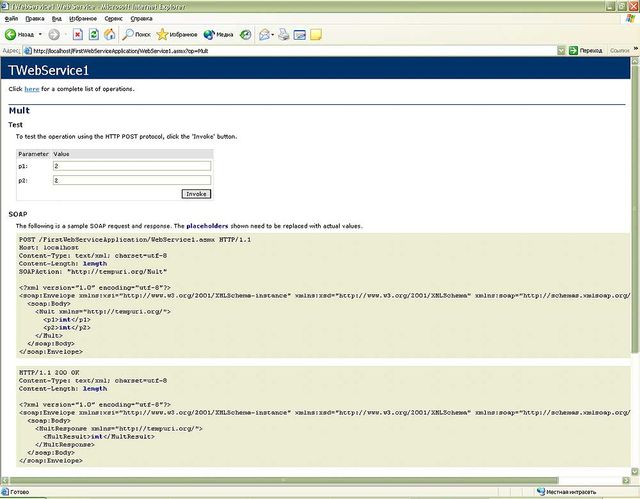Viewport: 640px width, 499px height.
Task: Go to the Home page icon
Action: coord(109,35)
